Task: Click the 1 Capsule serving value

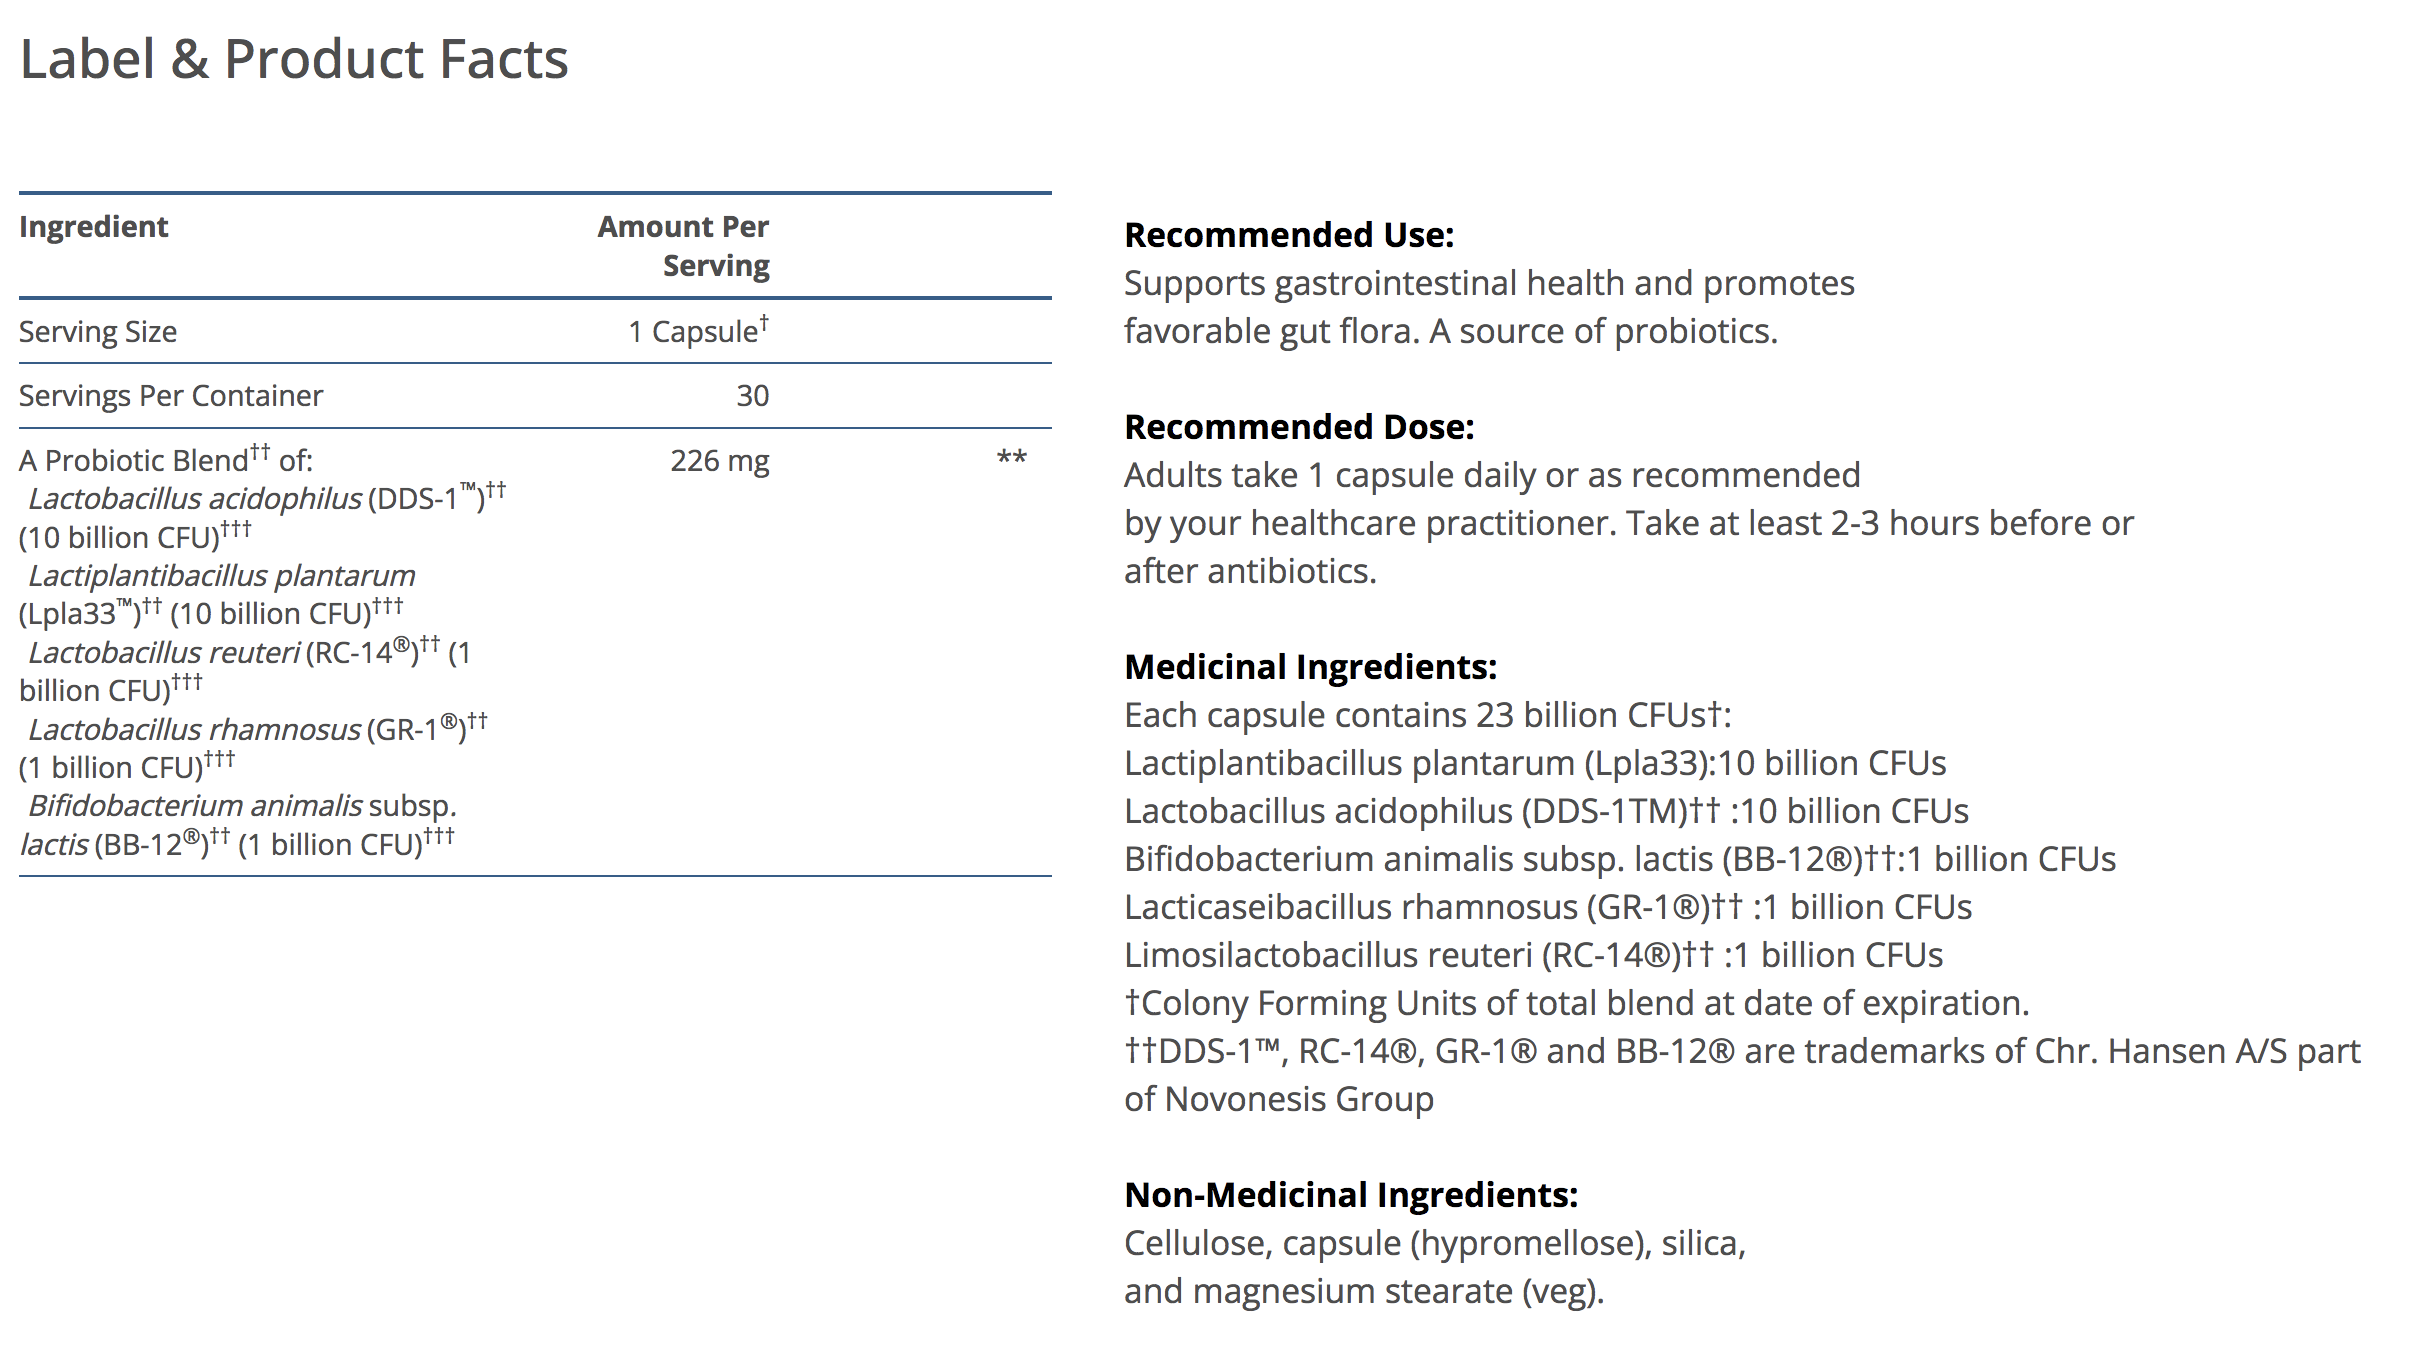Action: [x=698, y=331]
